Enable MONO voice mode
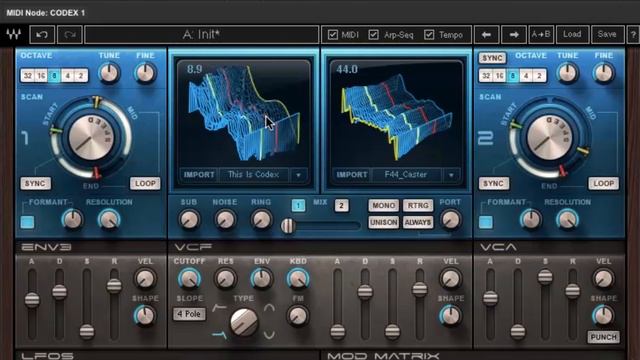This screenshot has width=640, height=360. tap(383, 205)
